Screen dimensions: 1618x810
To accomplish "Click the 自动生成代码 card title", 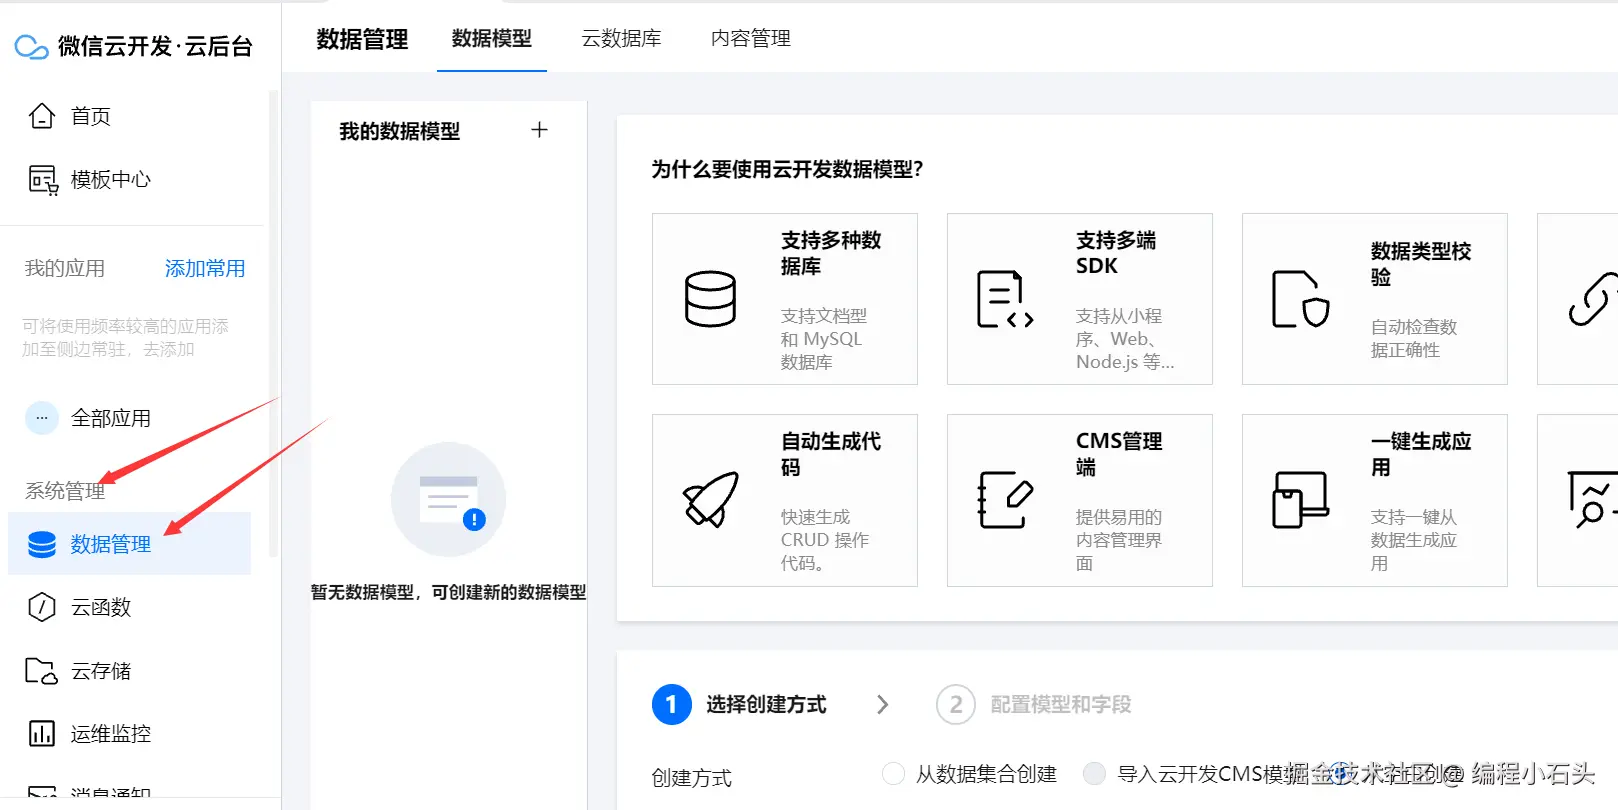I will (x=831, y=454).
